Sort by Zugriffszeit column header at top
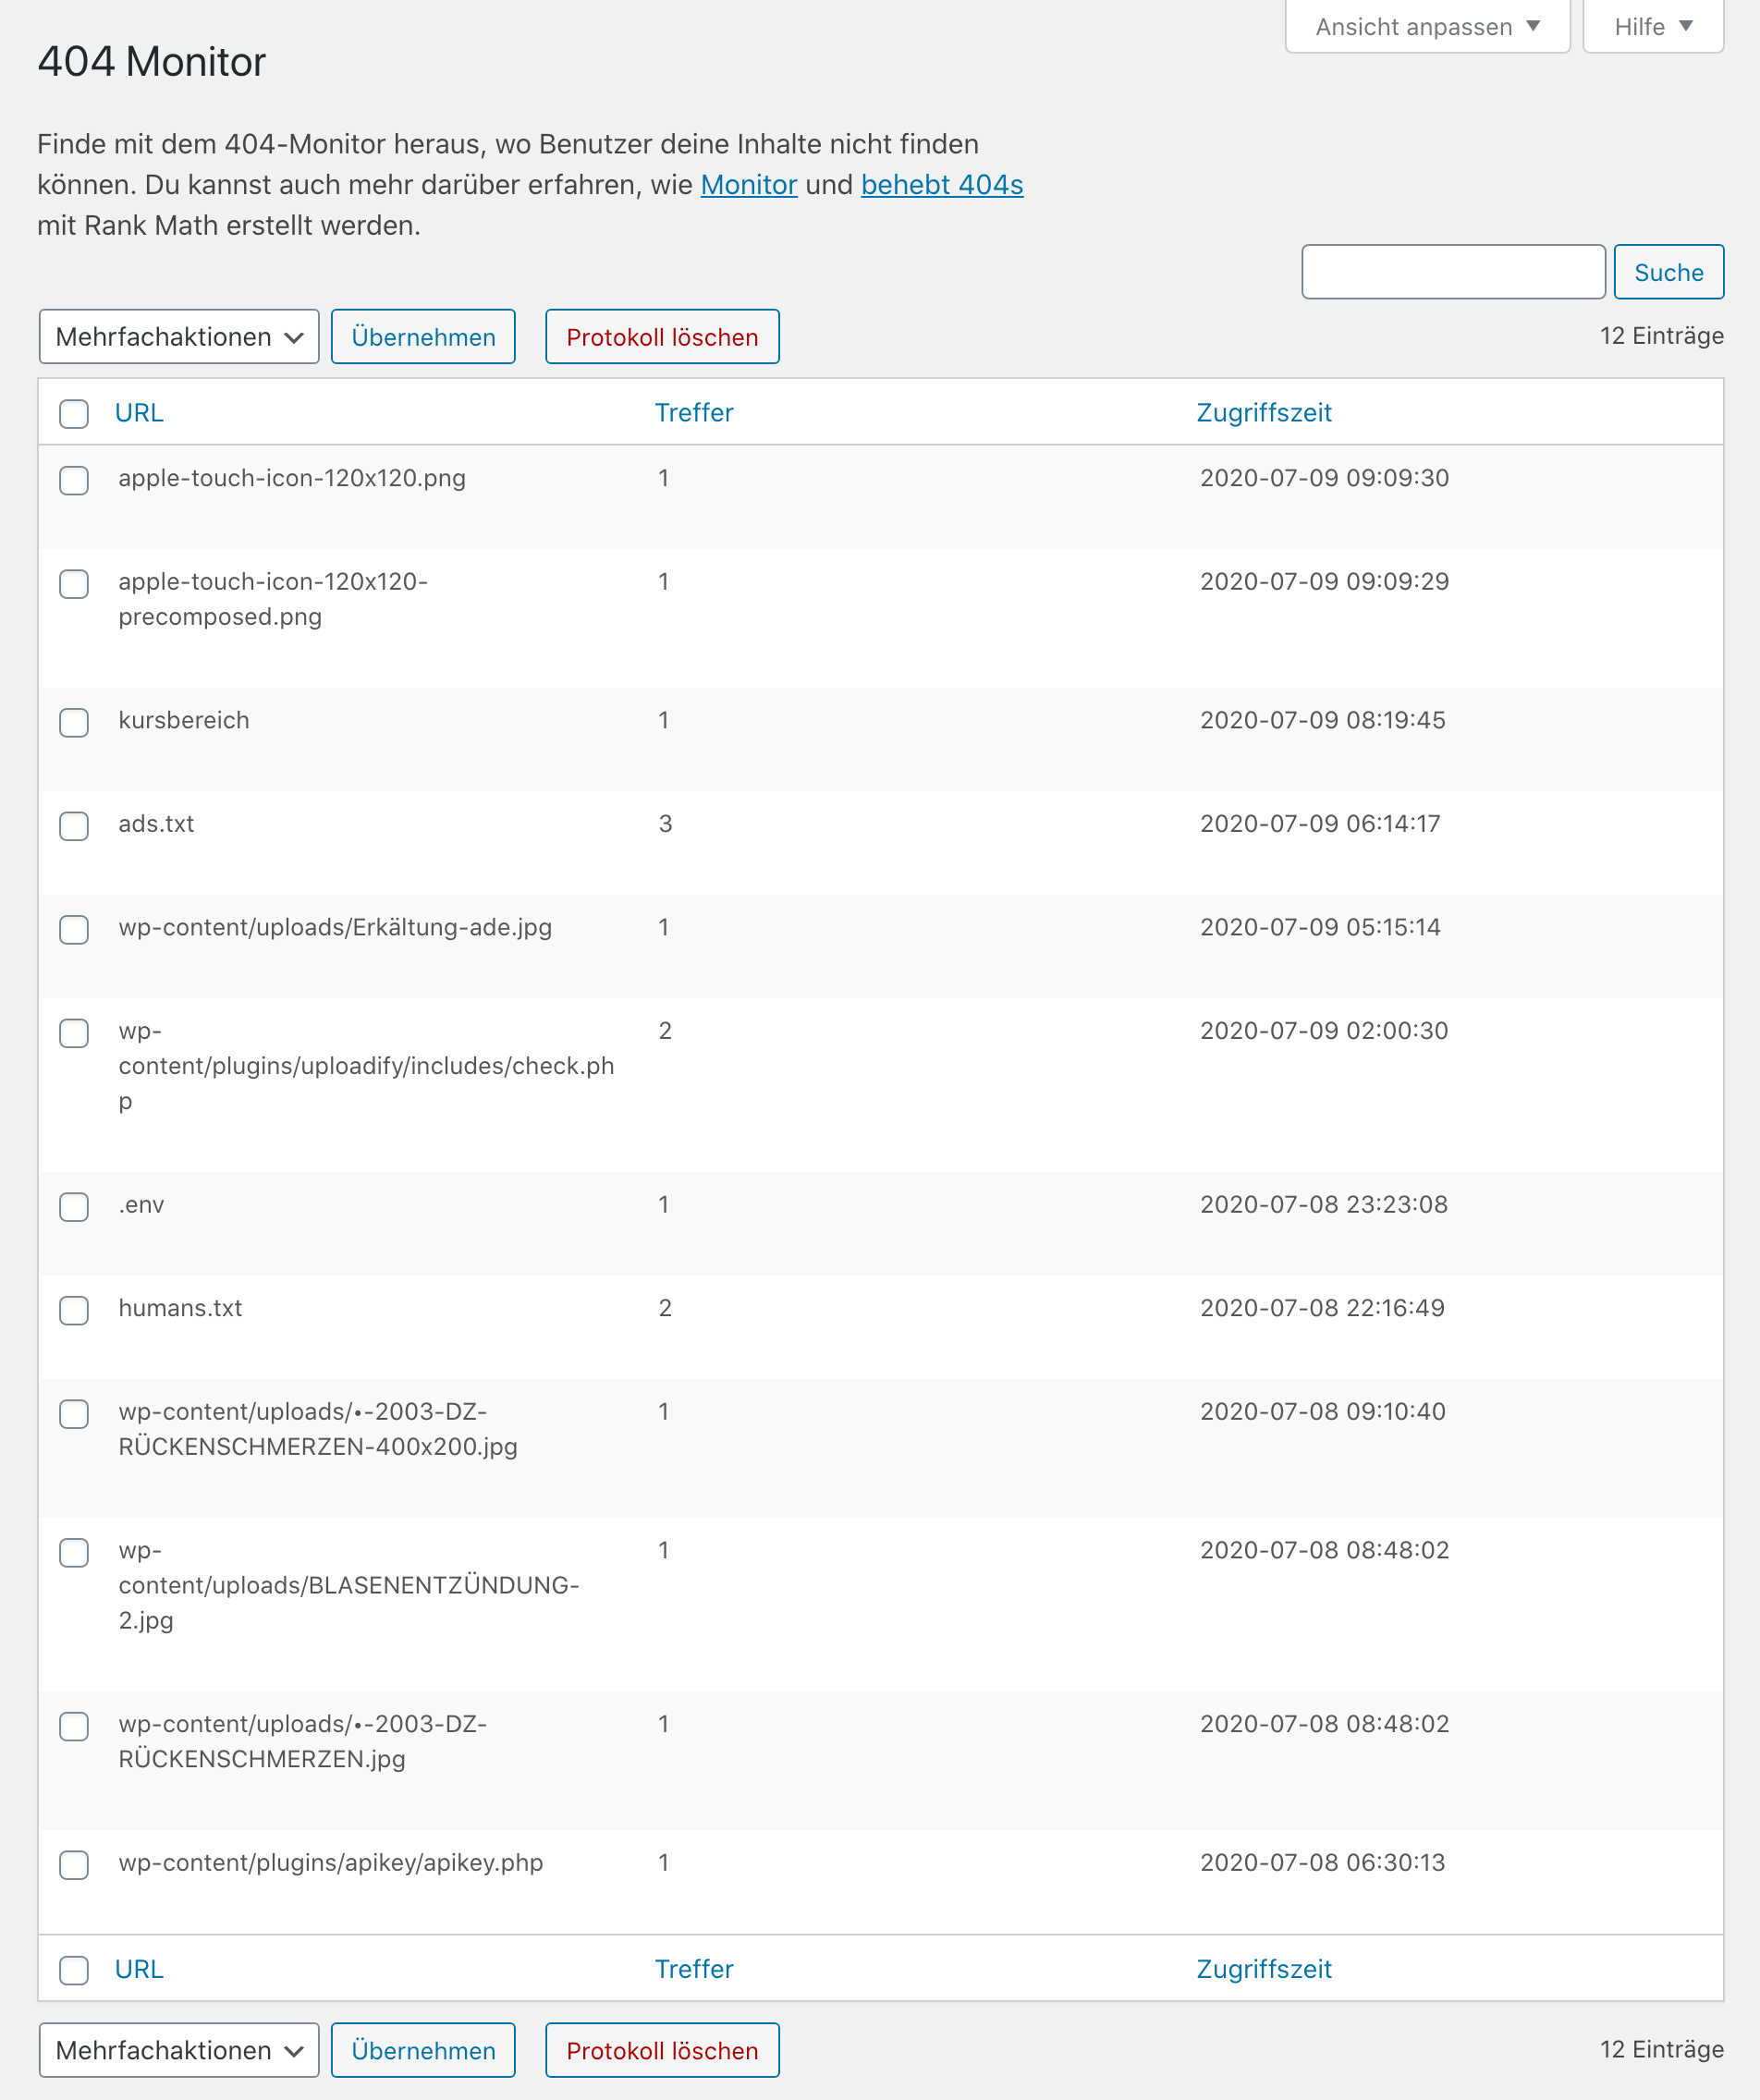1760x2100 pixels. pyautogui.click(x=1264, y=413)
